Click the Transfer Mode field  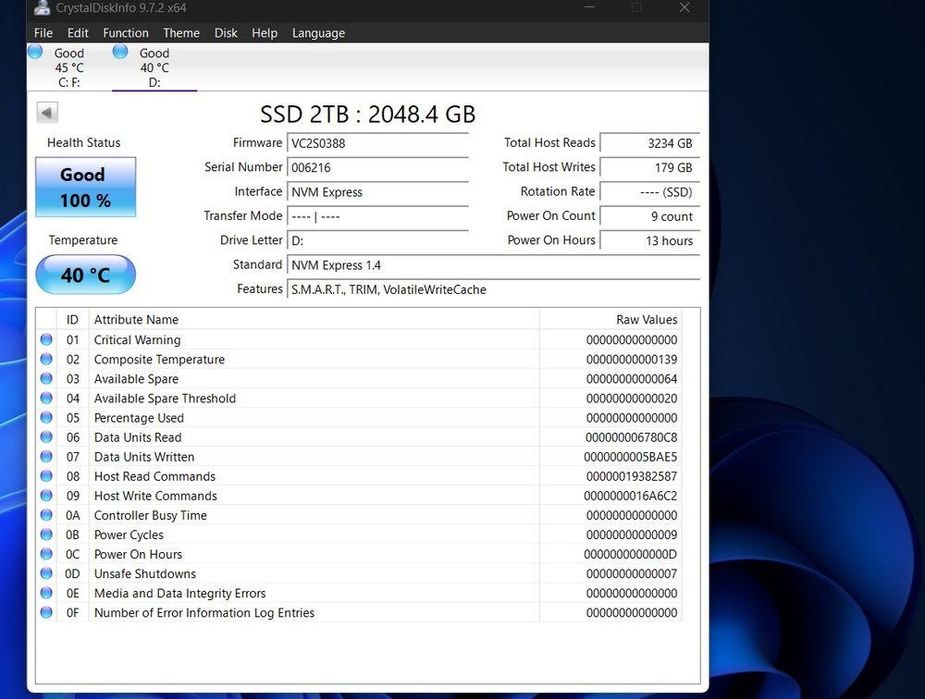[x=378, y=216]
